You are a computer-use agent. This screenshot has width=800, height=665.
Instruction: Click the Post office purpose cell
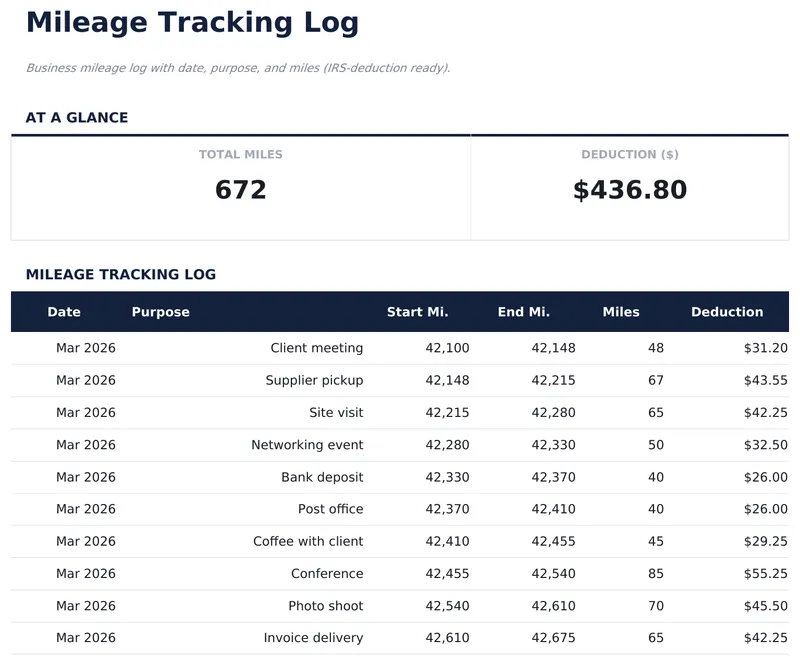coord(330,509)
